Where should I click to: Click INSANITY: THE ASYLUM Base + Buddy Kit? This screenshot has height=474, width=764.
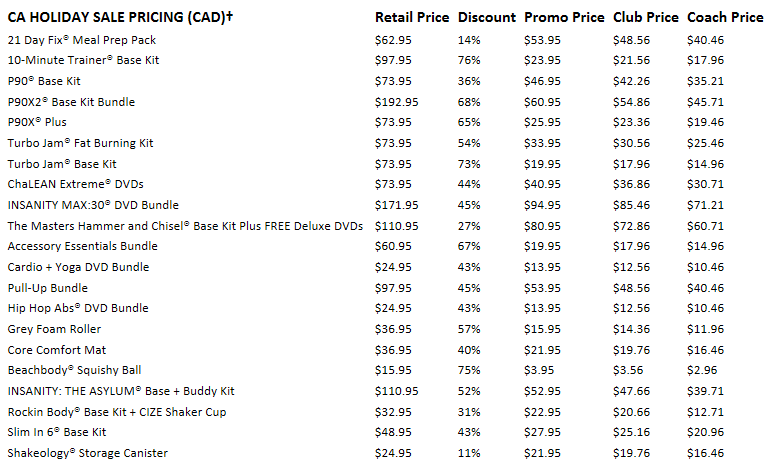click(121, 391)
